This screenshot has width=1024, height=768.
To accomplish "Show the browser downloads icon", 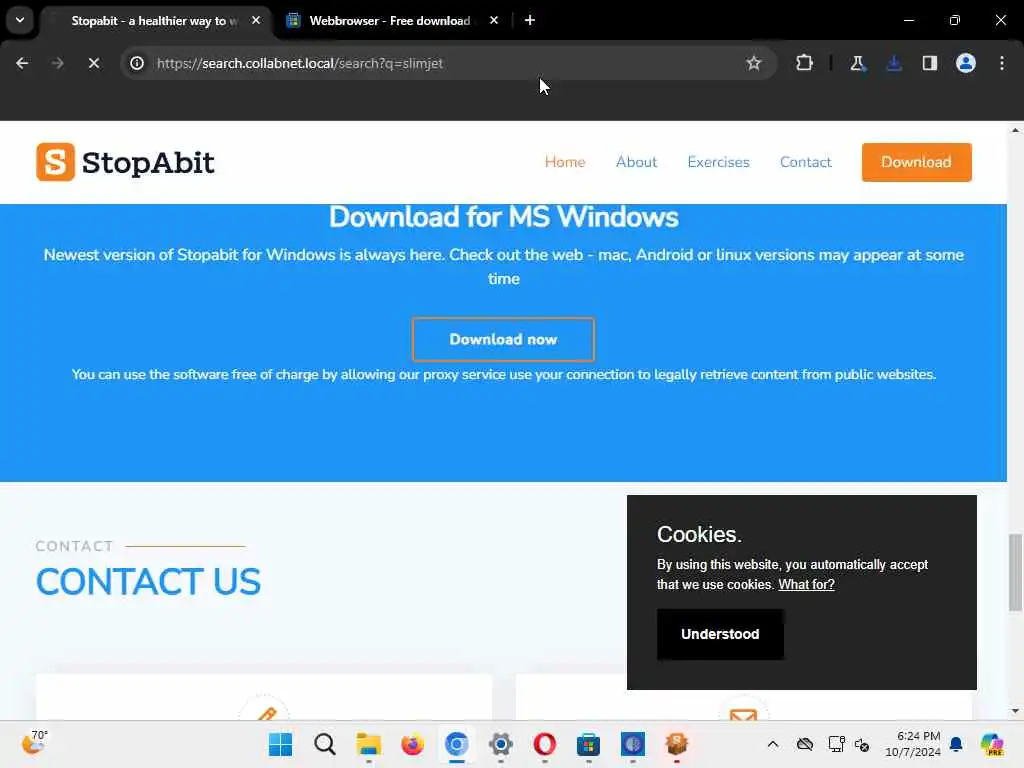I will click(x=893, y=63).
